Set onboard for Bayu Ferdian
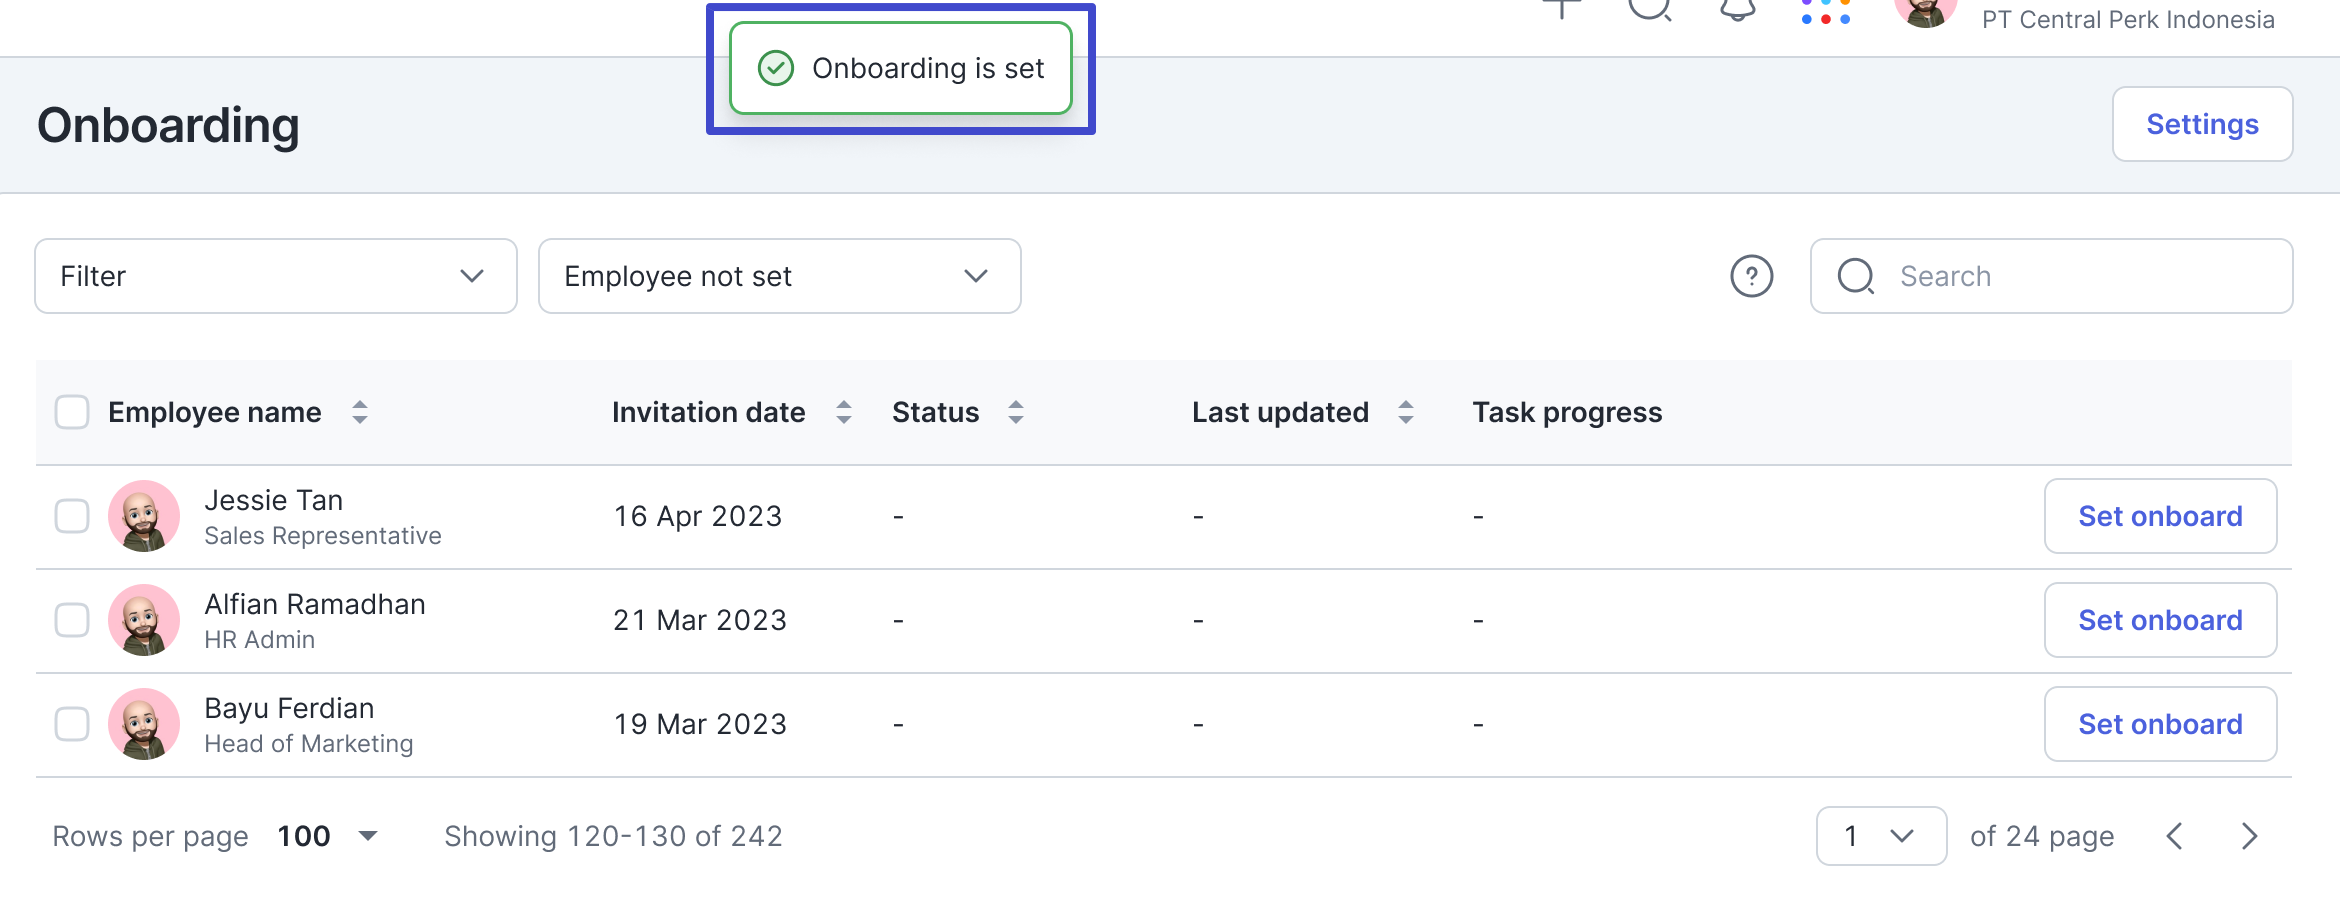The width and height of the screenshot is (2340, 911). click(2160, 724)
